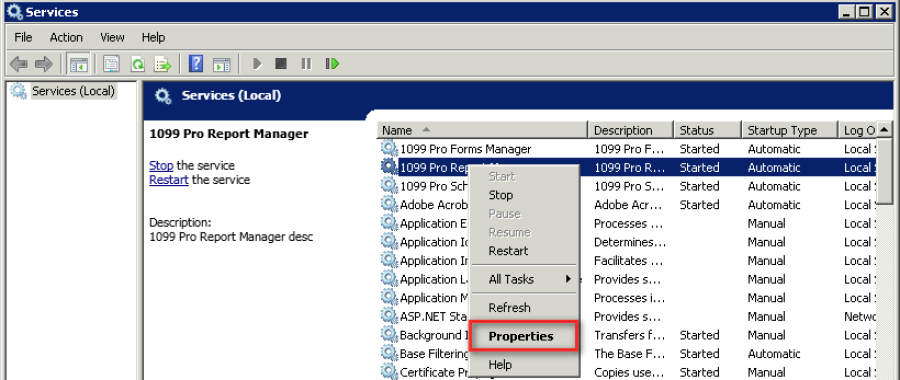Expand All Tasks submenu

(x=523, y=279)
